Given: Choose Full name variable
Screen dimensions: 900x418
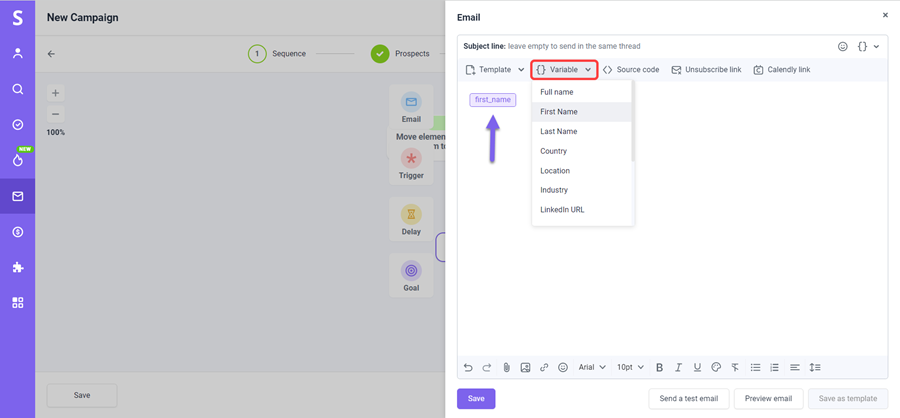Looking at the screenshot, I should [581, 92].
